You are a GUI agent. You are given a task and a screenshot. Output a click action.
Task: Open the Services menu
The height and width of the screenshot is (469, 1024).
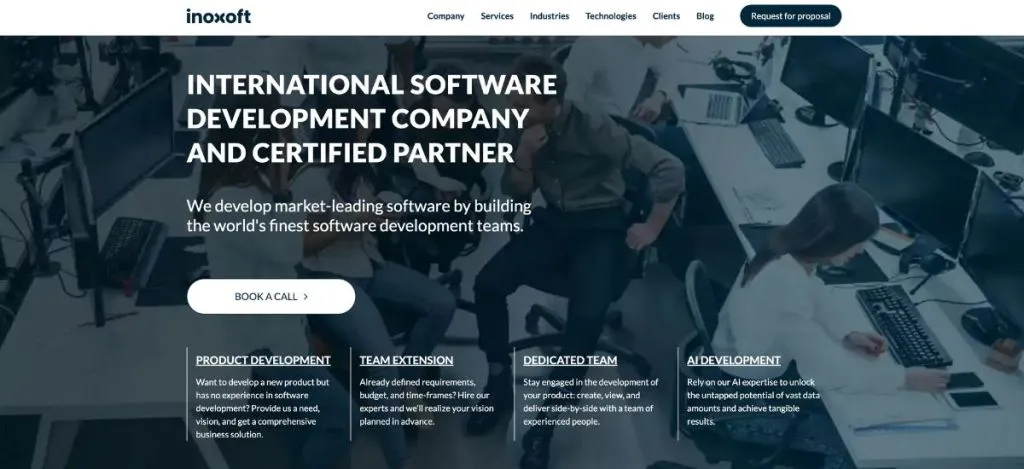[x=497, y=16]
